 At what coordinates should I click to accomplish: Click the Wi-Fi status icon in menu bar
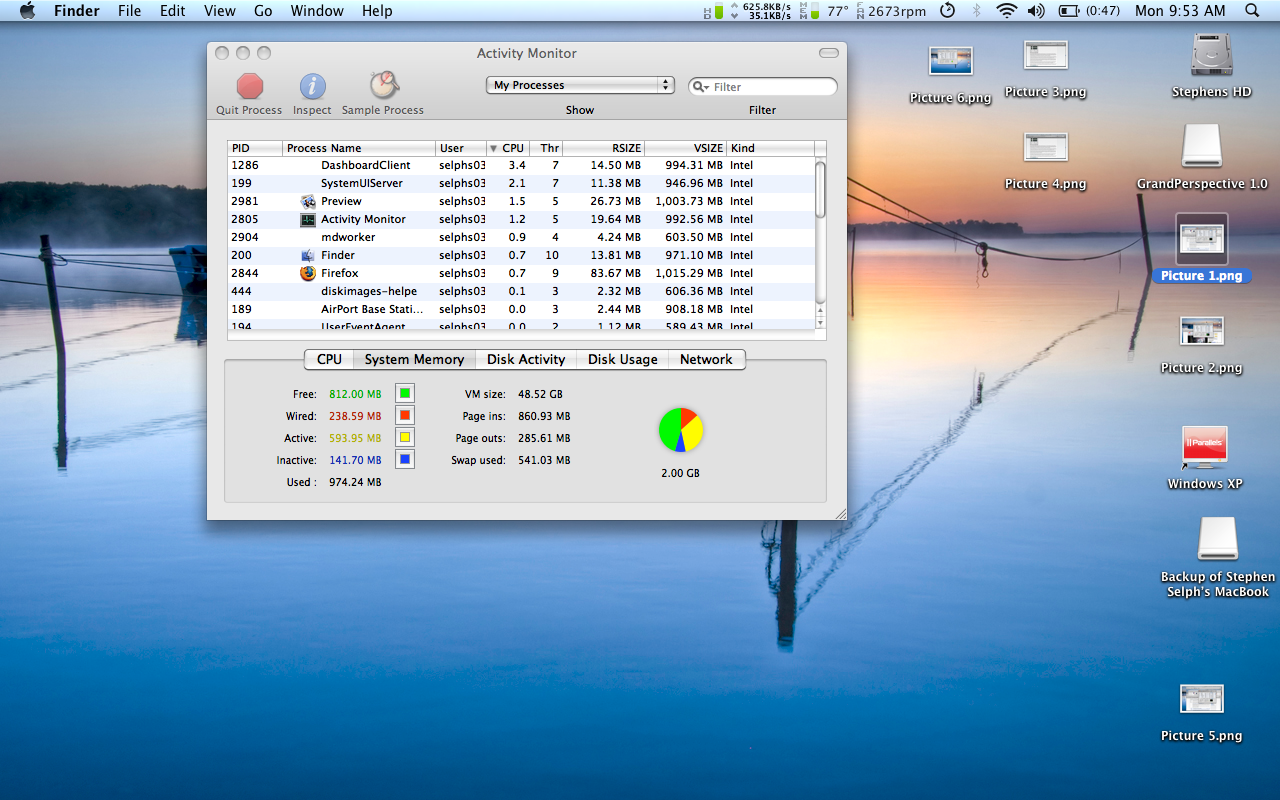tap(1006, 11)
